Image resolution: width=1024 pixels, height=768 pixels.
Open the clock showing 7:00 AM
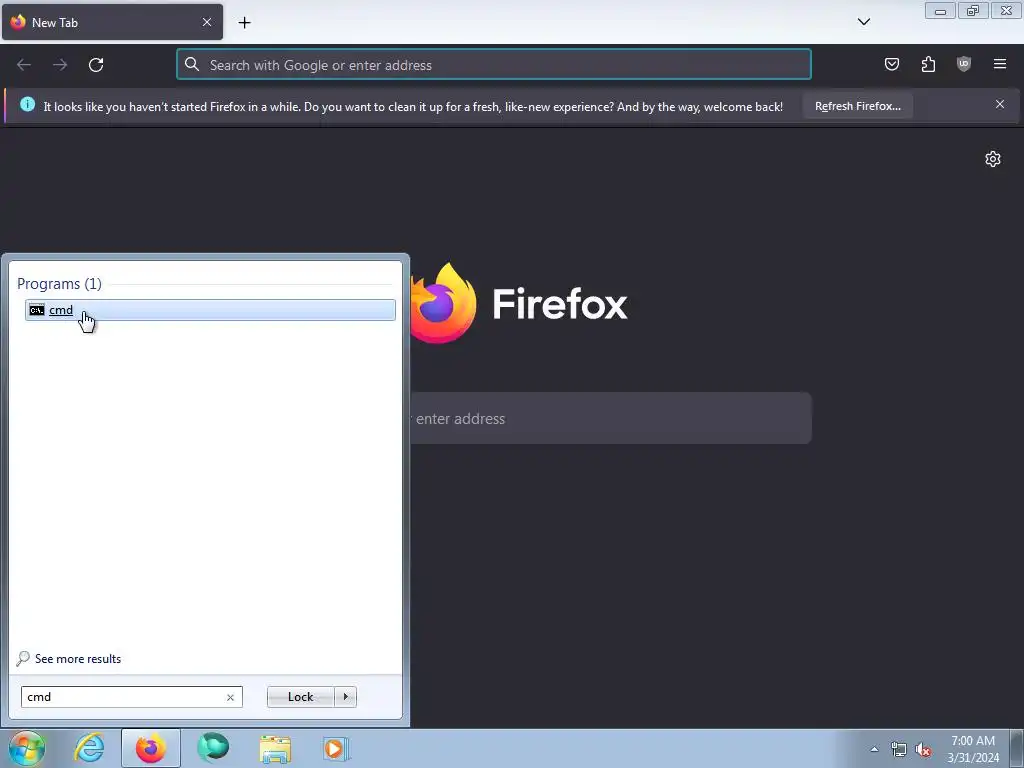tap(973, 749)
